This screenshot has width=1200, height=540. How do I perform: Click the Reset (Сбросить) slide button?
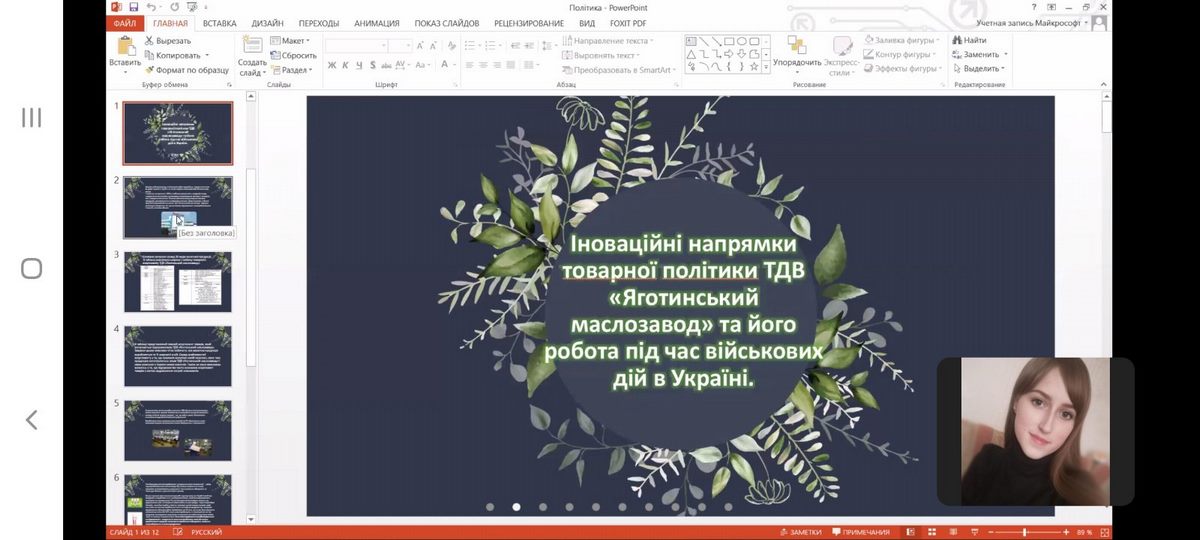(293, 55)
